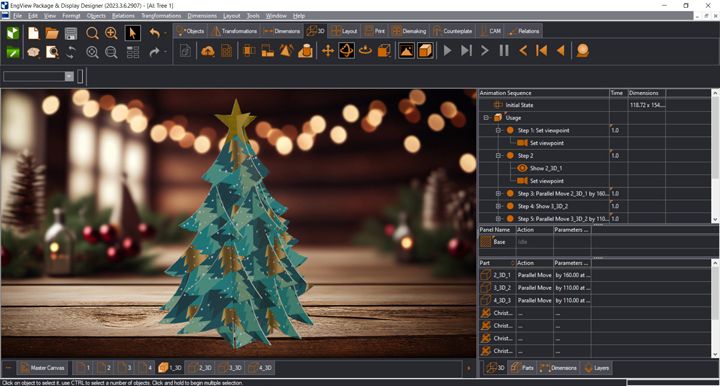
Task: Jump to the animation start
Action: pyautogui.click(x=542, y=50)
